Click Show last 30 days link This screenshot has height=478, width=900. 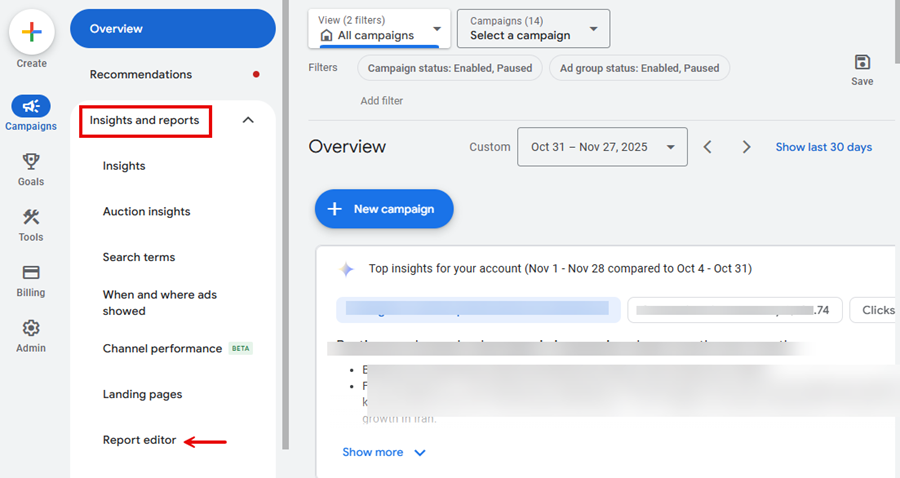point(823,147)
